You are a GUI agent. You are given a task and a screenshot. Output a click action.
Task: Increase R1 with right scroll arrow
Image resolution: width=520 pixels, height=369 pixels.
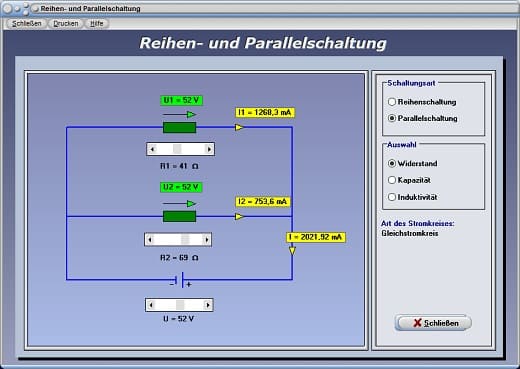coord(209,149)
